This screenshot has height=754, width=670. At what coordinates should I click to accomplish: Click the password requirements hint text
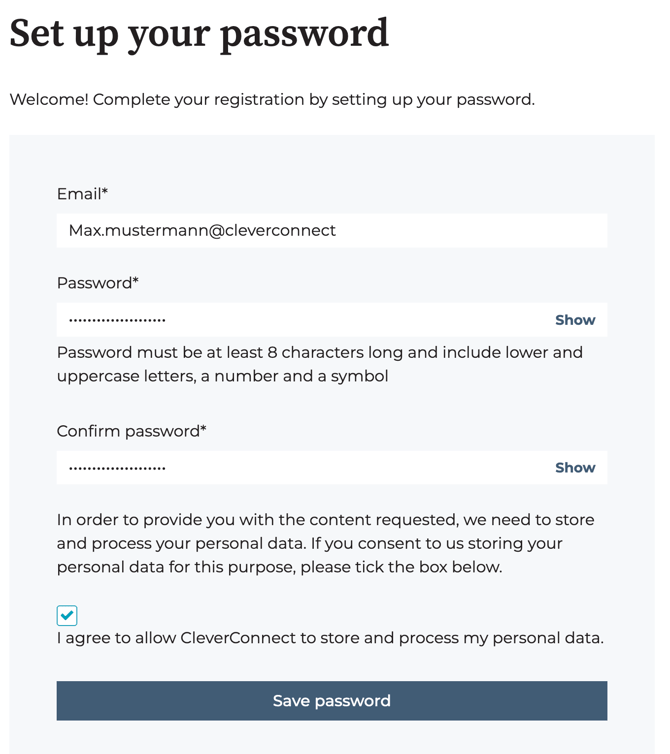pyautogui.click(x=320, y=364)
